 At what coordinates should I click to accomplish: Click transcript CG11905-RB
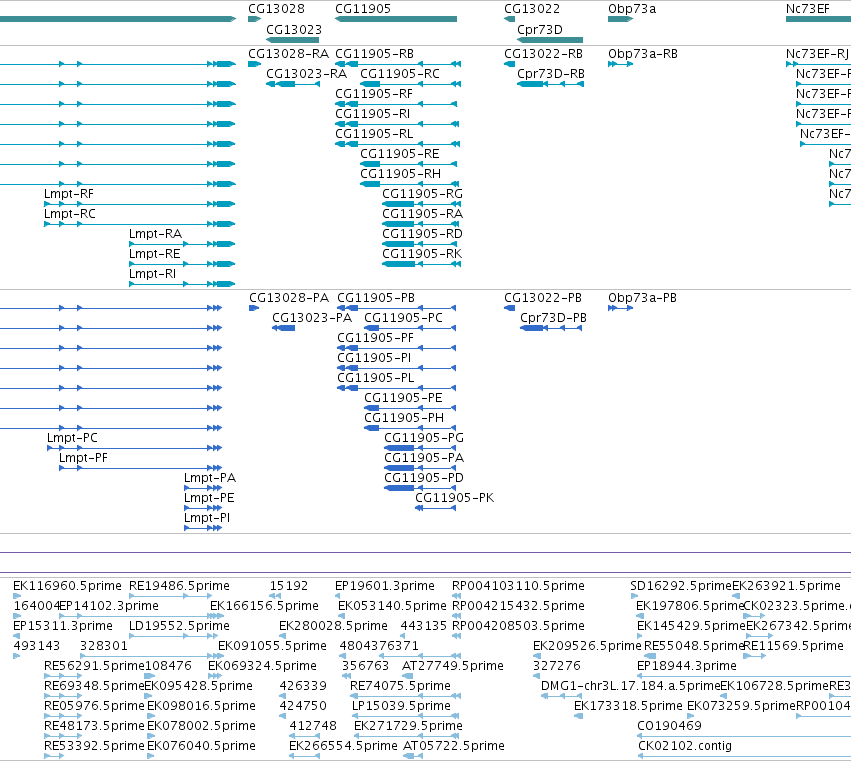(374, 54)
